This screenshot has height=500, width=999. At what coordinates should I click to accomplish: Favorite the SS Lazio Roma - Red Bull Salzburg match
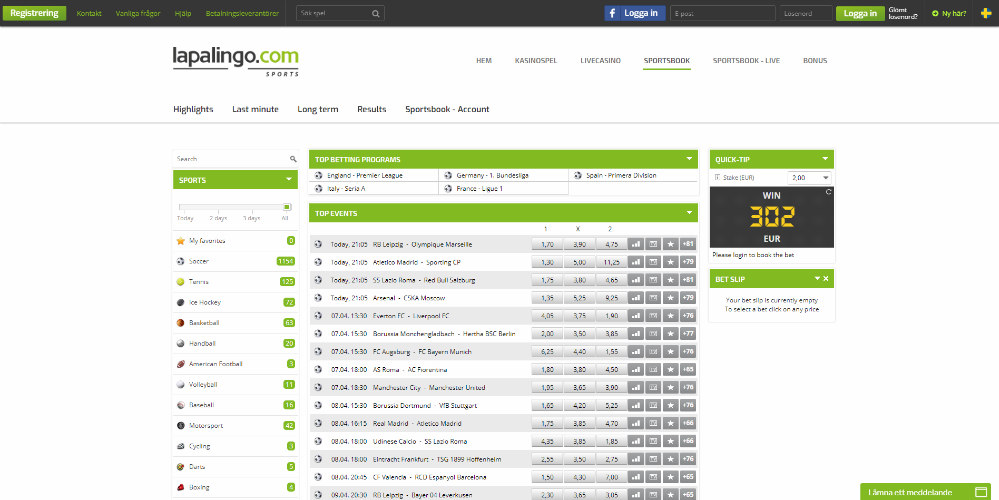670,280
